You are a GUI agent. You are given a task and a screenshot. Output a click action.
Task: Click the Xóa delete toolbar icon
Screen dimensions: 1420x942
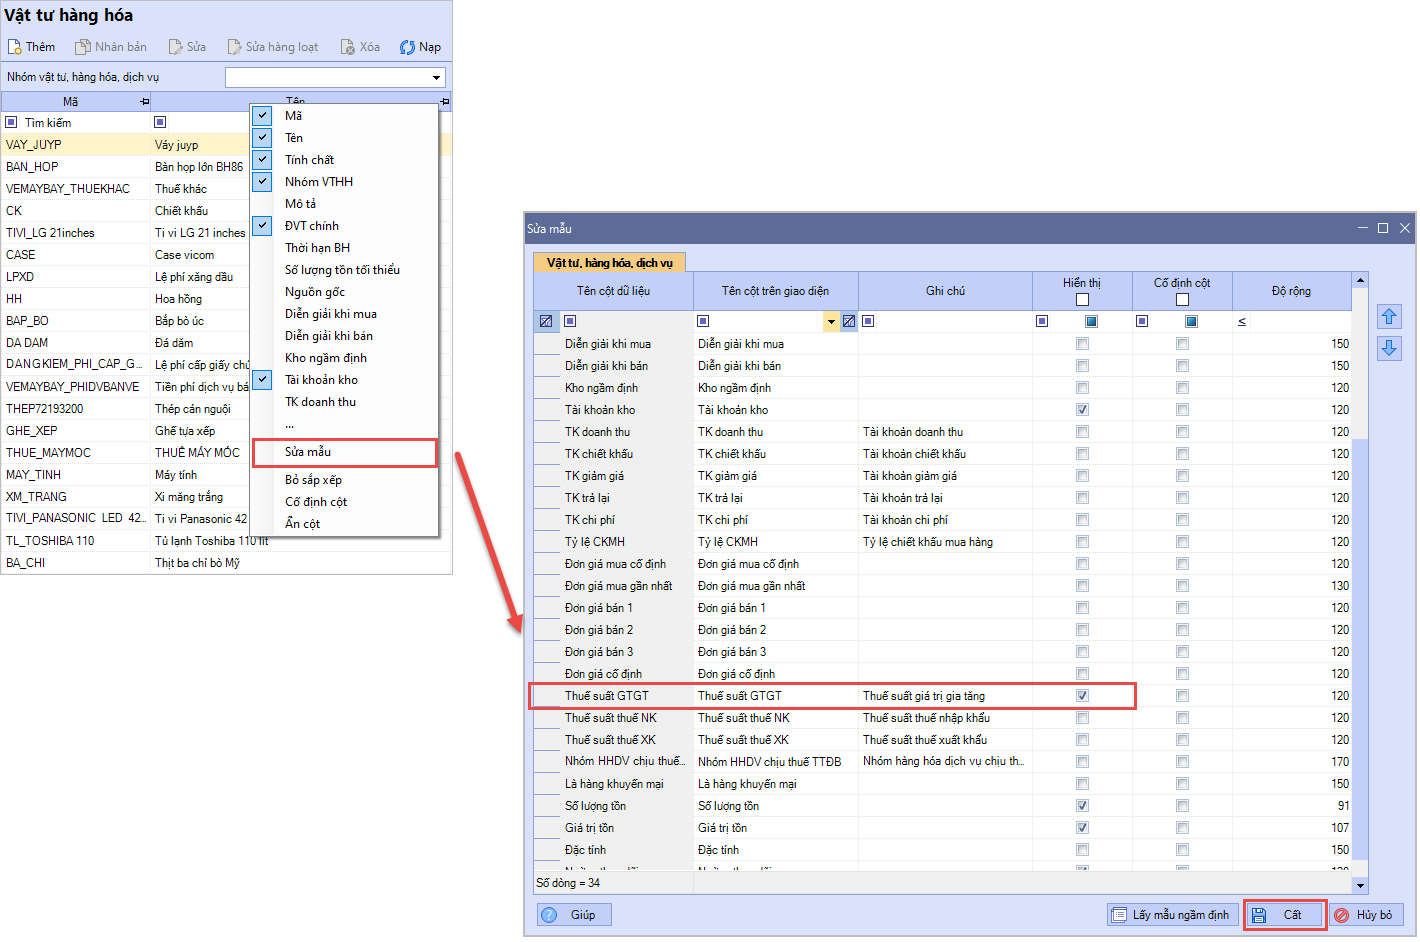coord(347,47)
